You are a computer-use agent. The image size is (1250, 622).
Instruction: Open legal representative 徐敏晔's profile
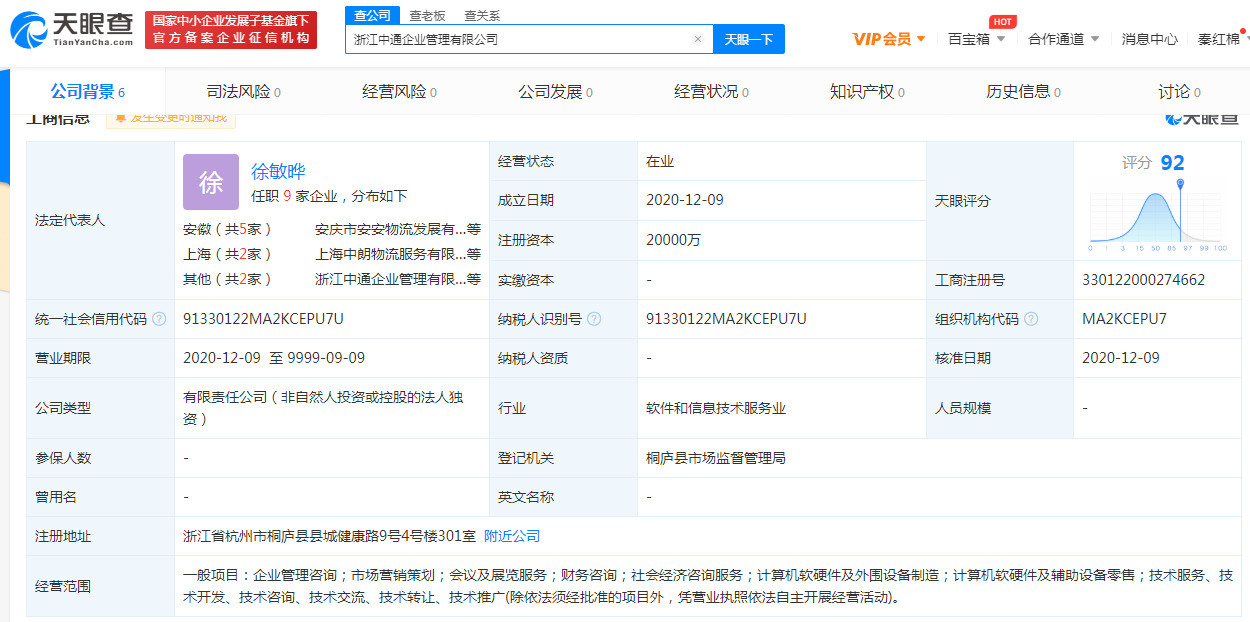pos(278,171)
